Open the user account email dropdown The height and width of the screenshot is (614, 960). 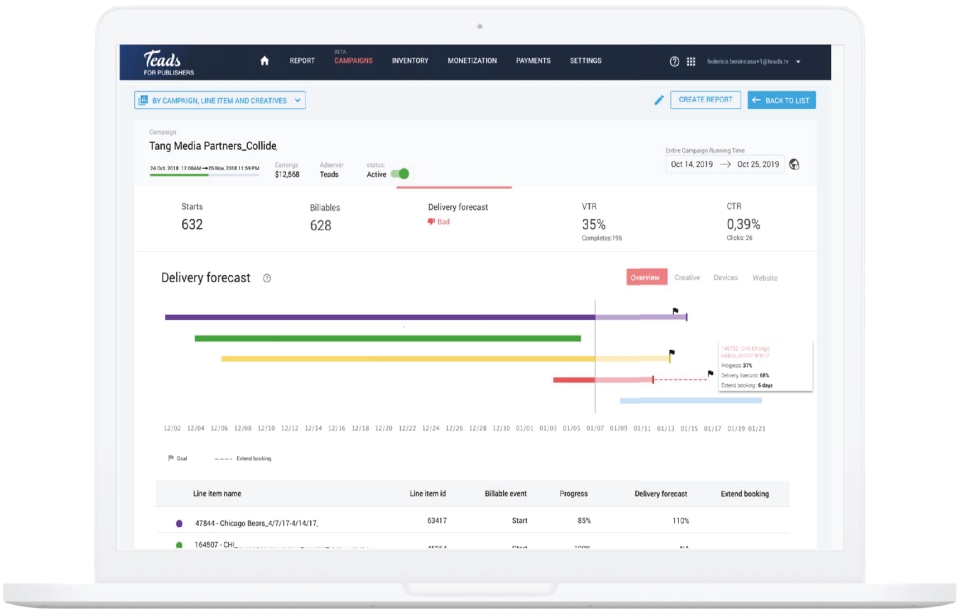point(754,61)
